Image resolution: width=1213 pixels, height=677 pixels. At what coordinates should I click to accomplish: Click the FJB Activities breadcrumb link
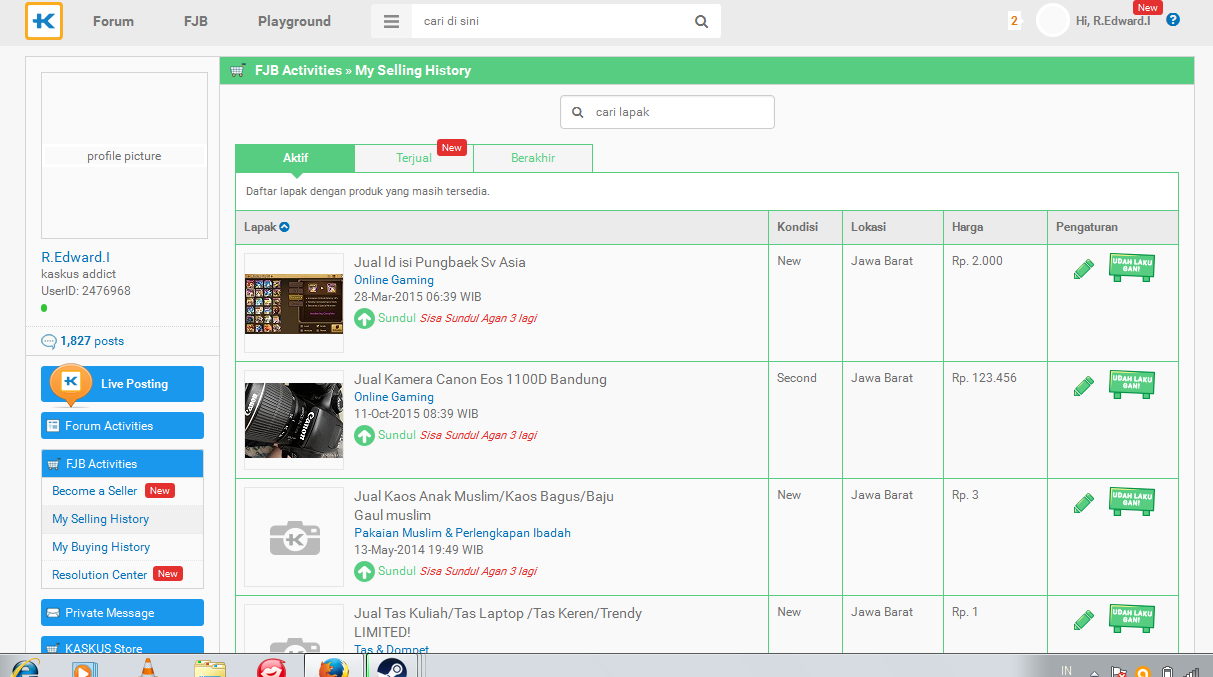coord(298,71)
